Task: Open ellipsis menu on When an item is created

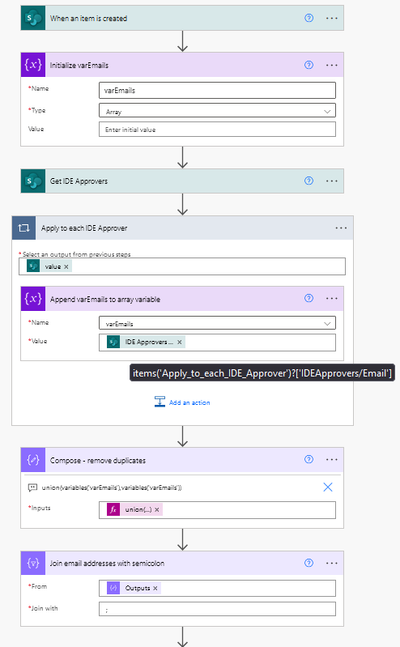Action: (331, 18)
